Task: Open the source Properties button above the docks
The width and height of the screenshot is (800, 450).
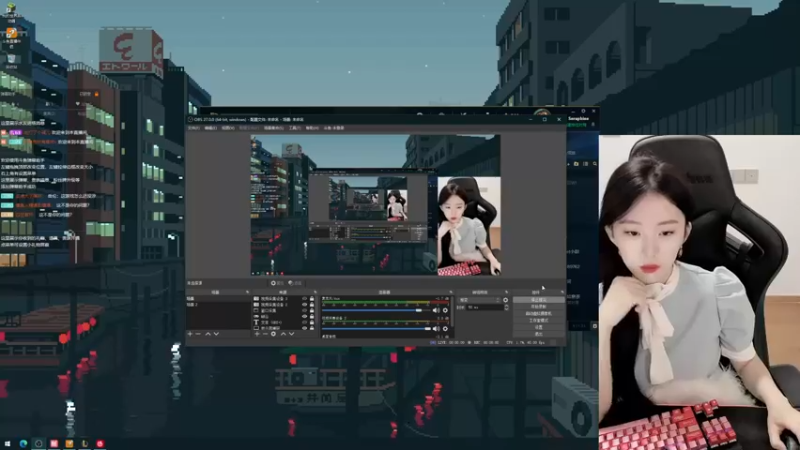Action: pyautogui.click(x=278, y=283)
